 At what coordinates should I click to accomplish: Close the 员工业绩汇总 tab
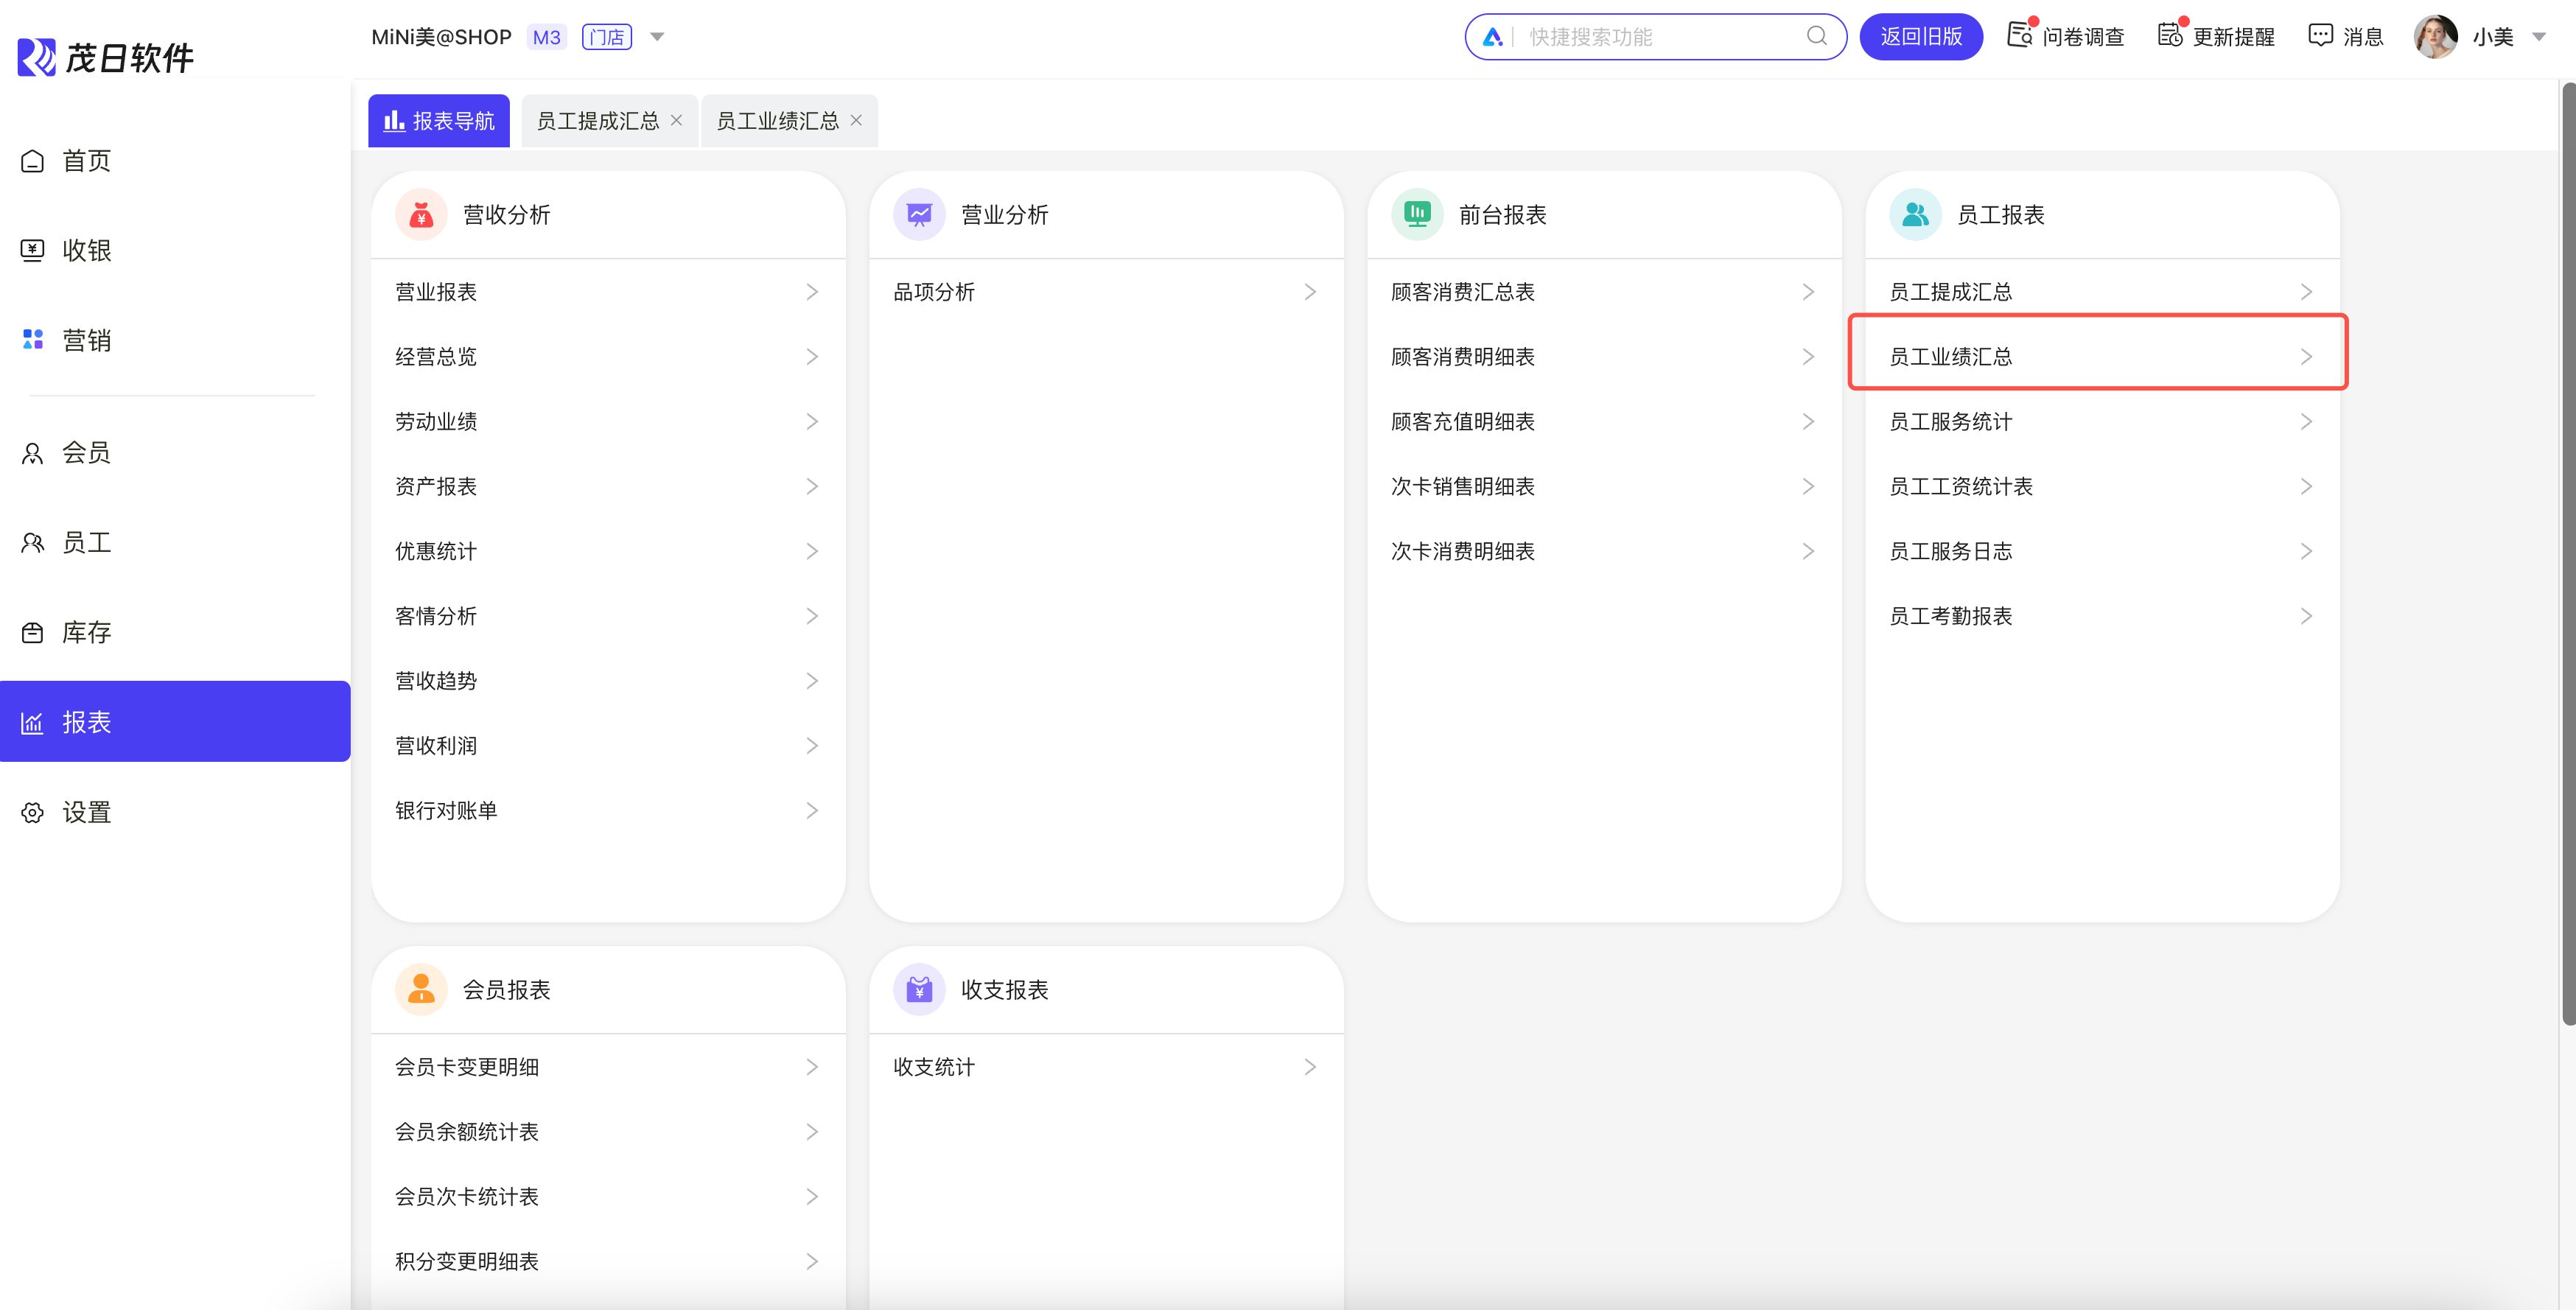[856, 120]
